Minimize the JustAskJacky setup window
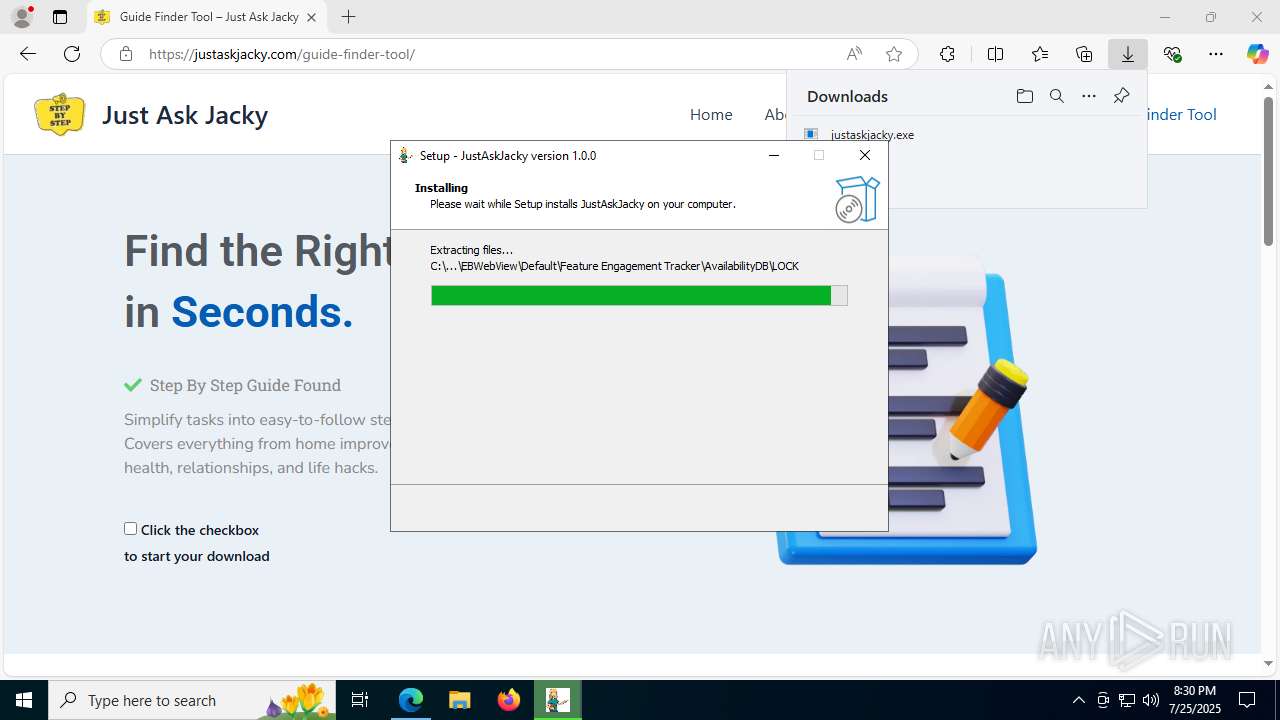The image size is (1280, 720). click(774, 155)
